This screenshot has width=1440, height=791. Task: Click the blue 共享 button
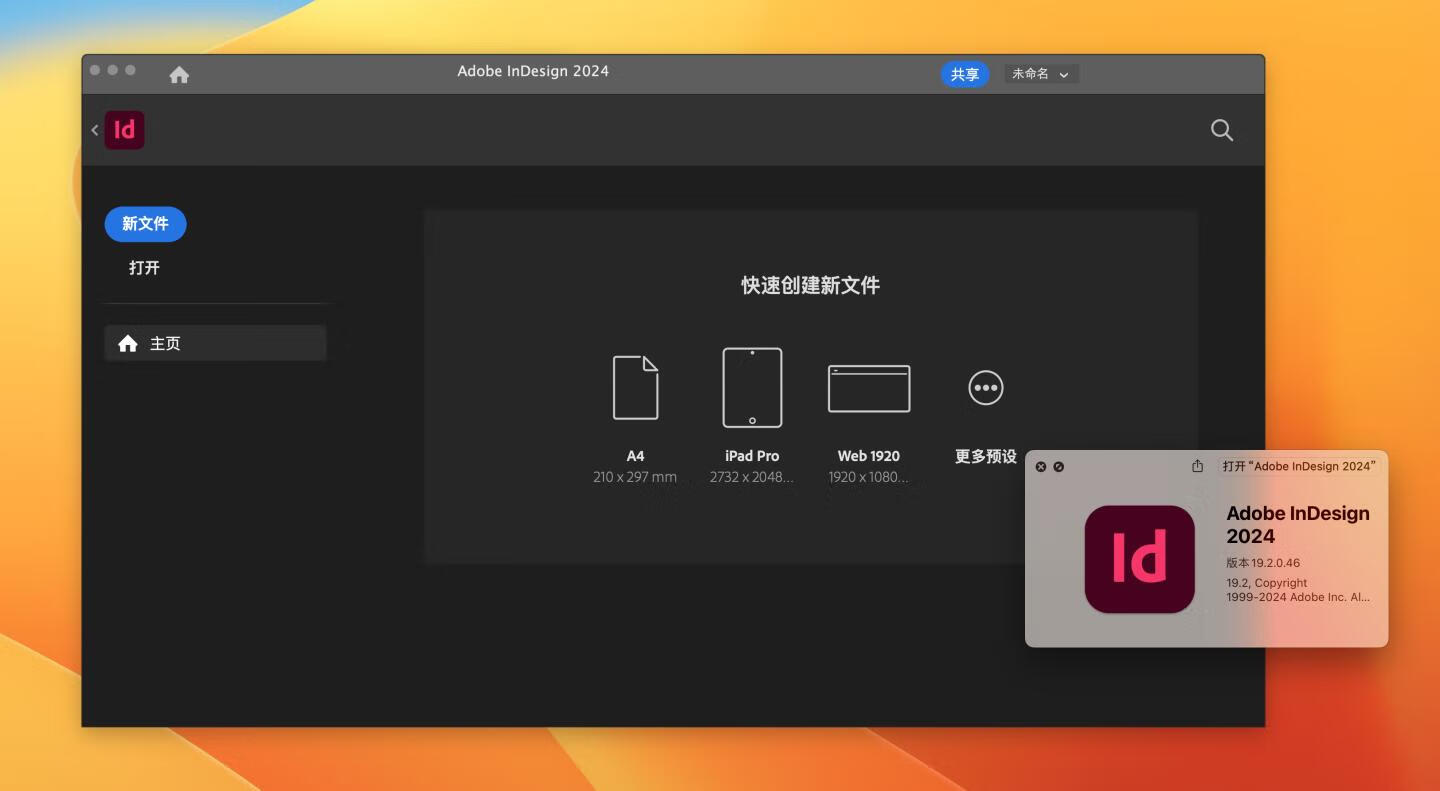[965, 74]
